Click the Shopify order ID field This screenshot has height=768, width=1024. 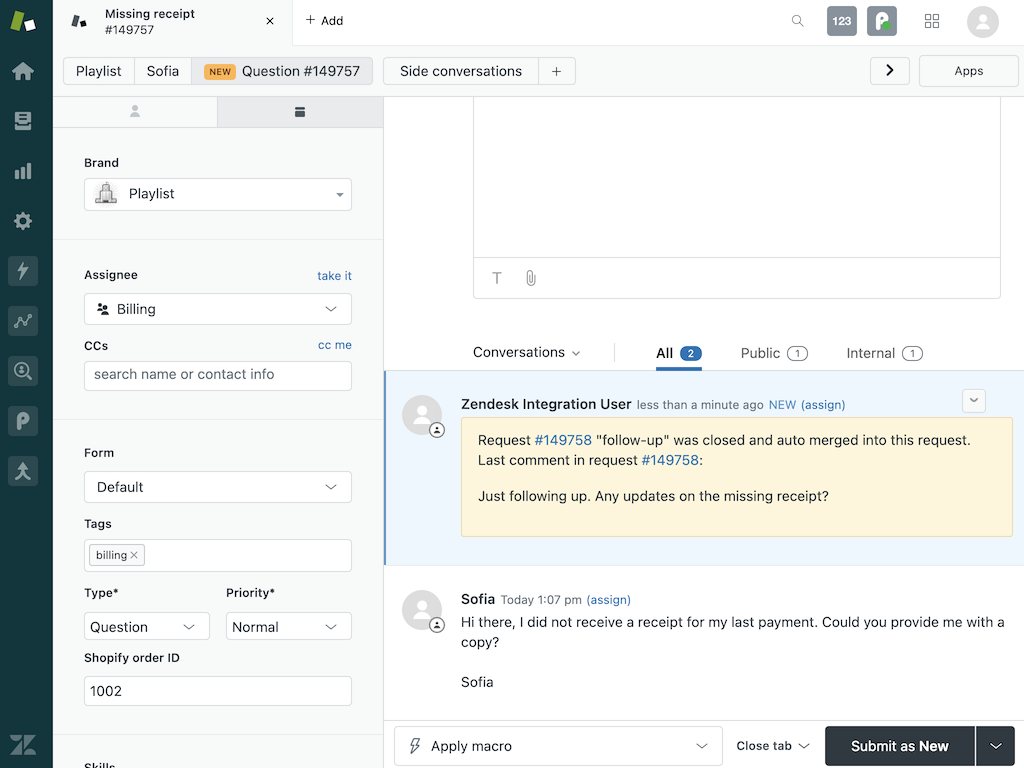[x=217, y=691]
